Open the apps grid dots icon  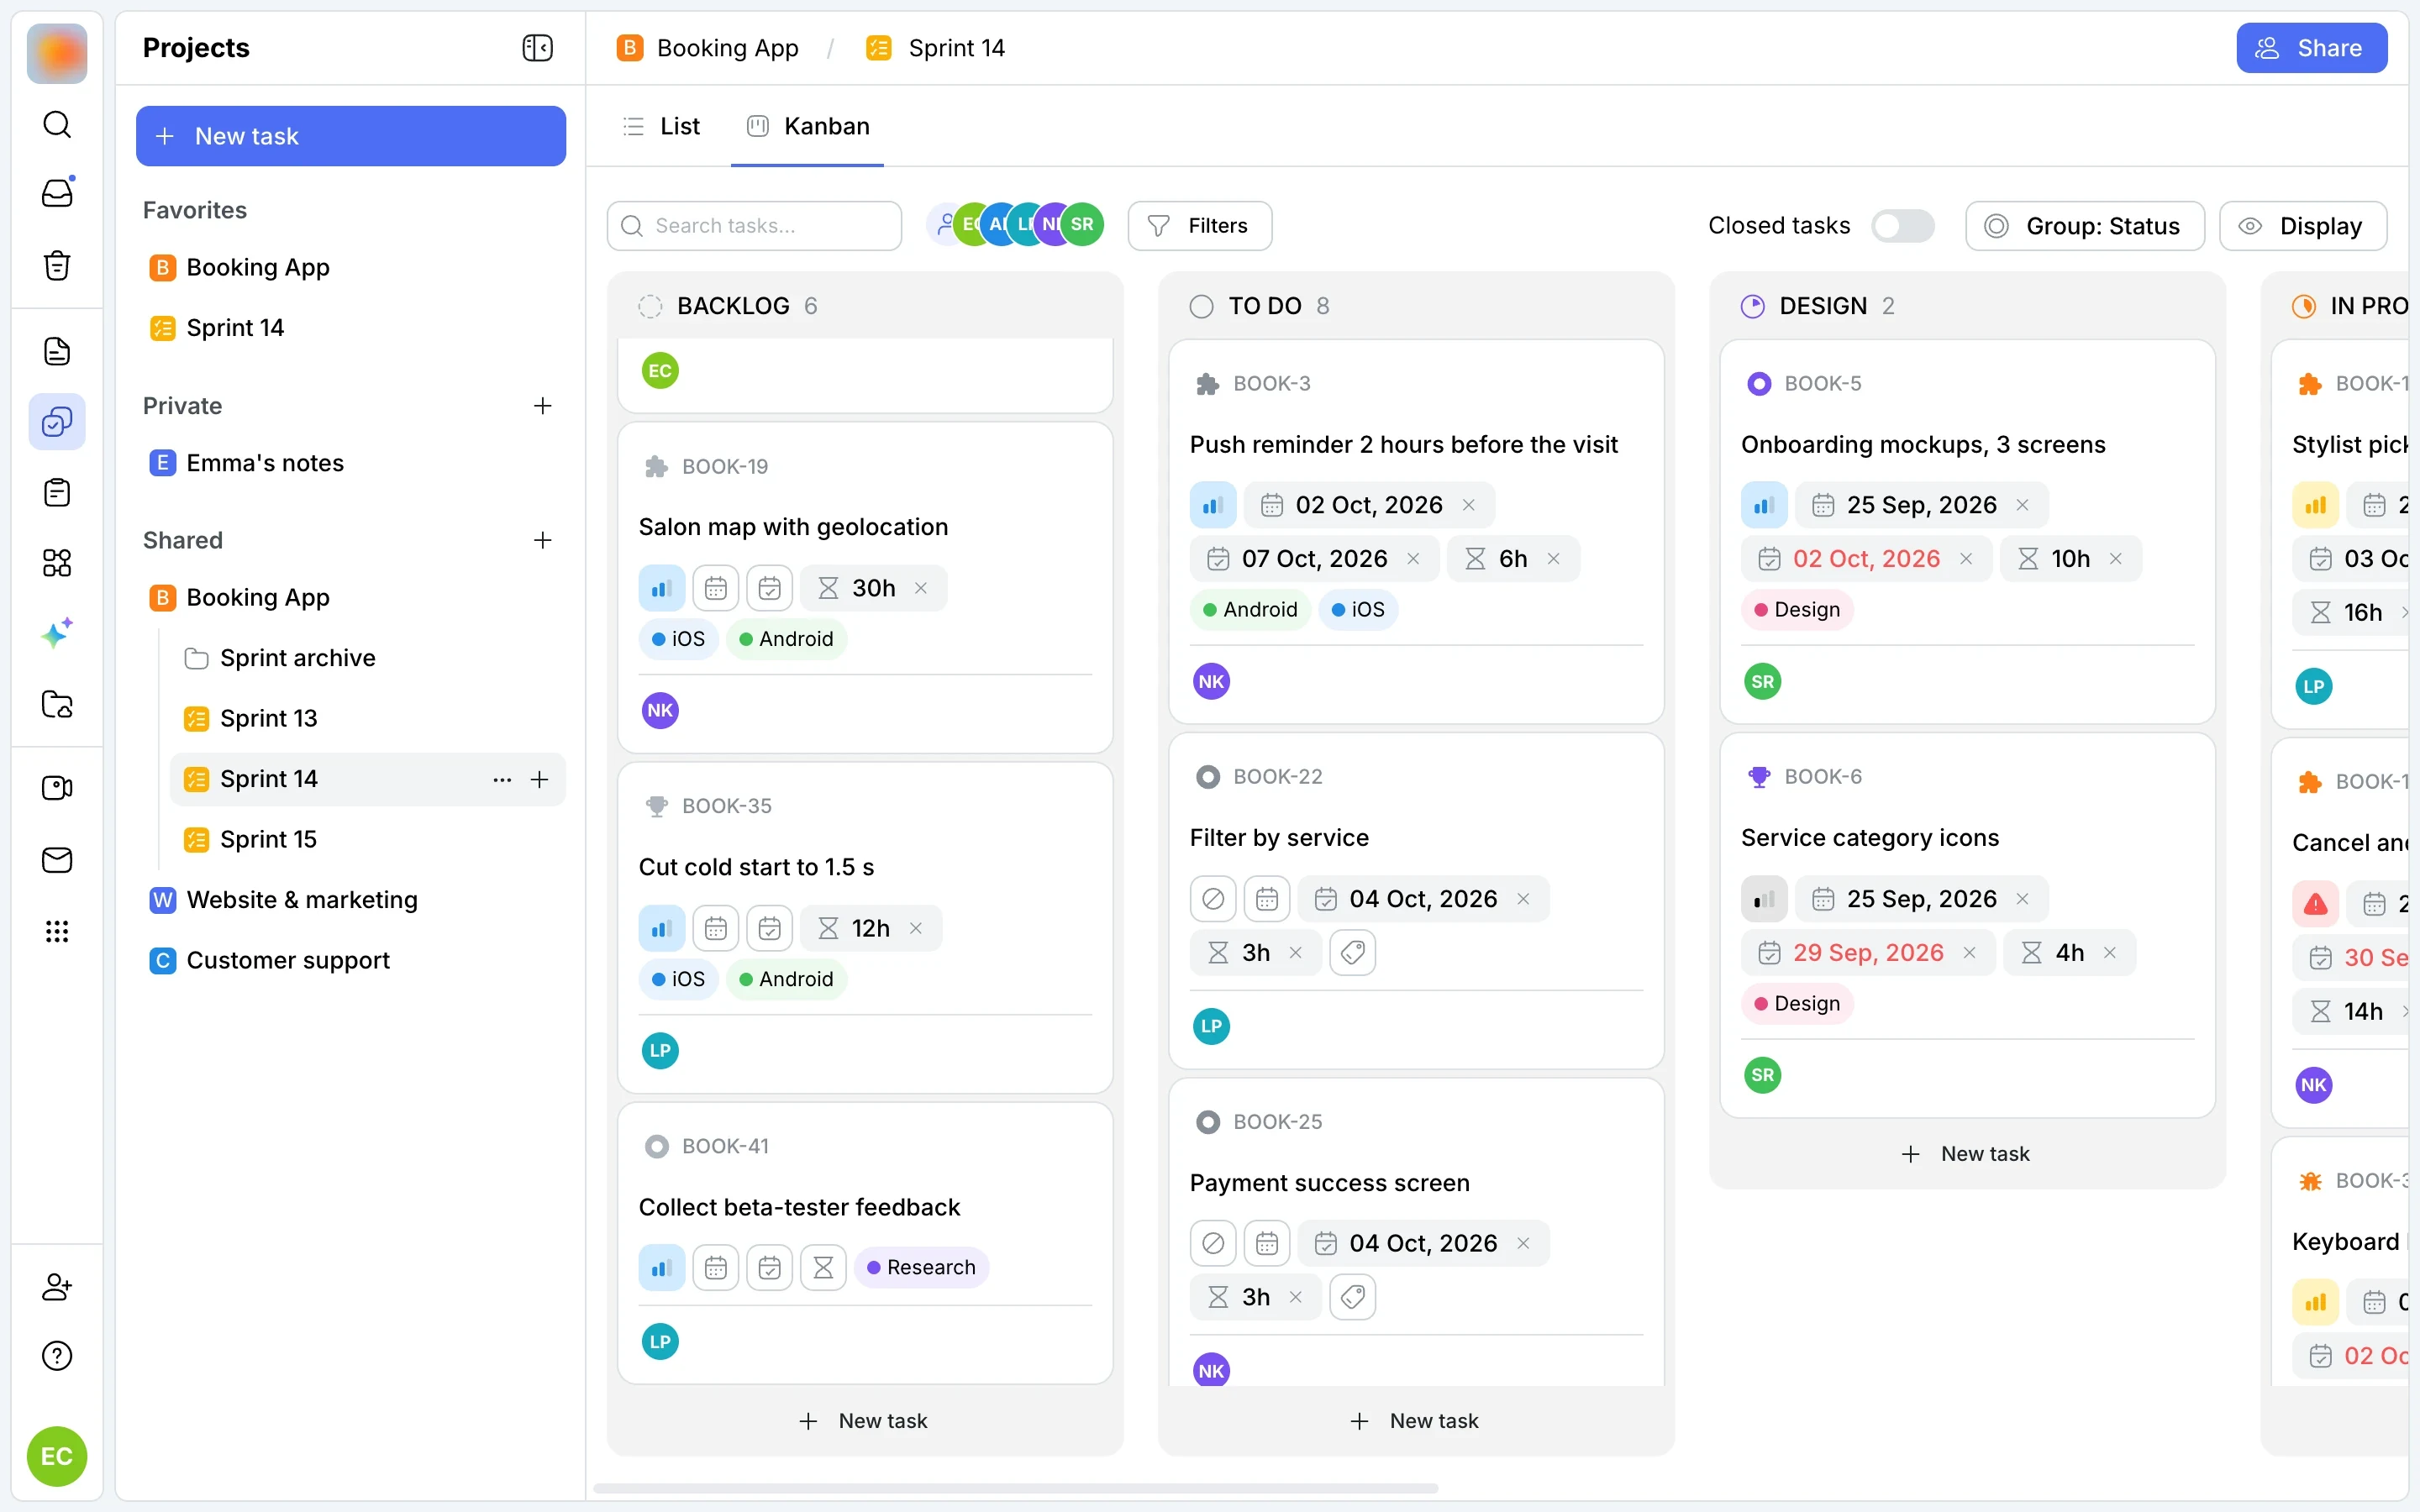[57, 932]
